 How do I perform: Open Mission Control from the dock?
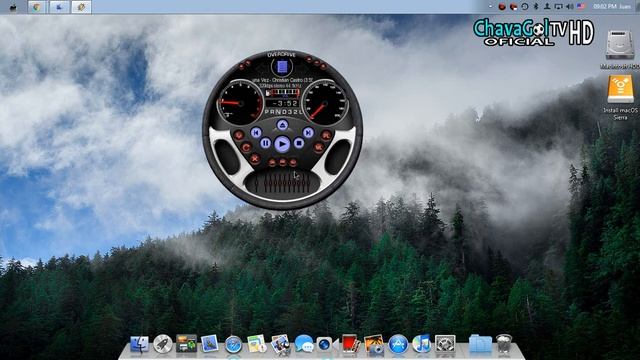pyautogui.click(x=186, y=344)
